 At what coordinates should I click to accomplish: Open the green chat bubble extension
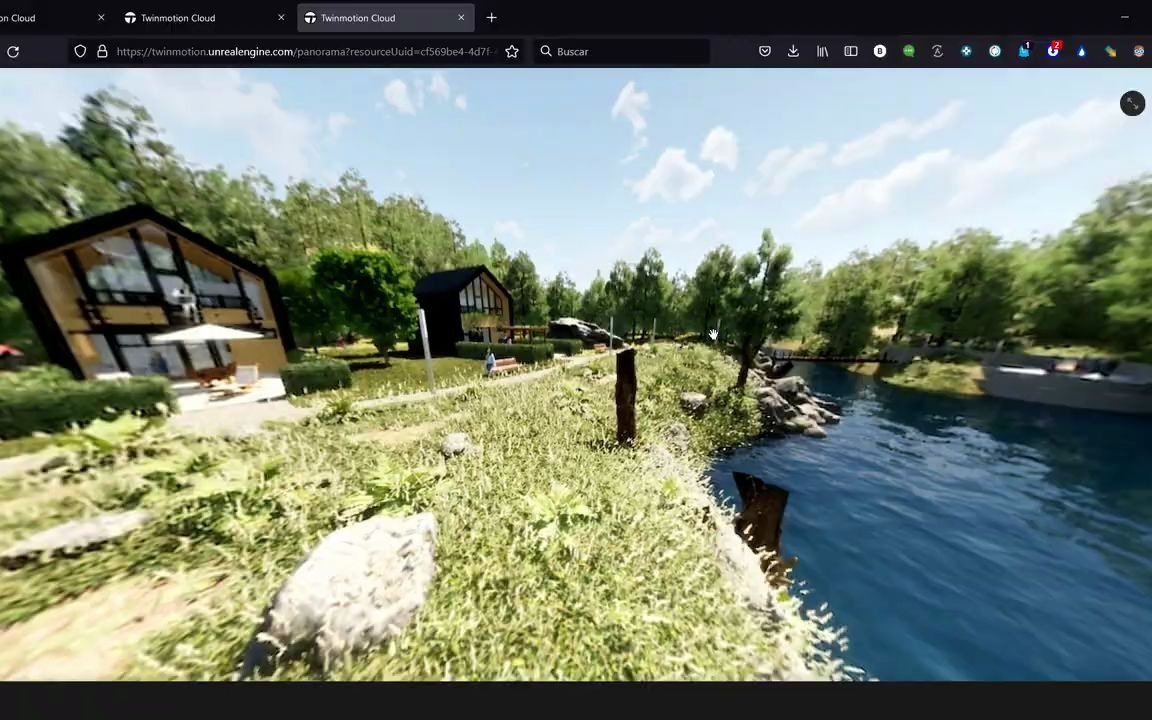(x=909, y=51)
